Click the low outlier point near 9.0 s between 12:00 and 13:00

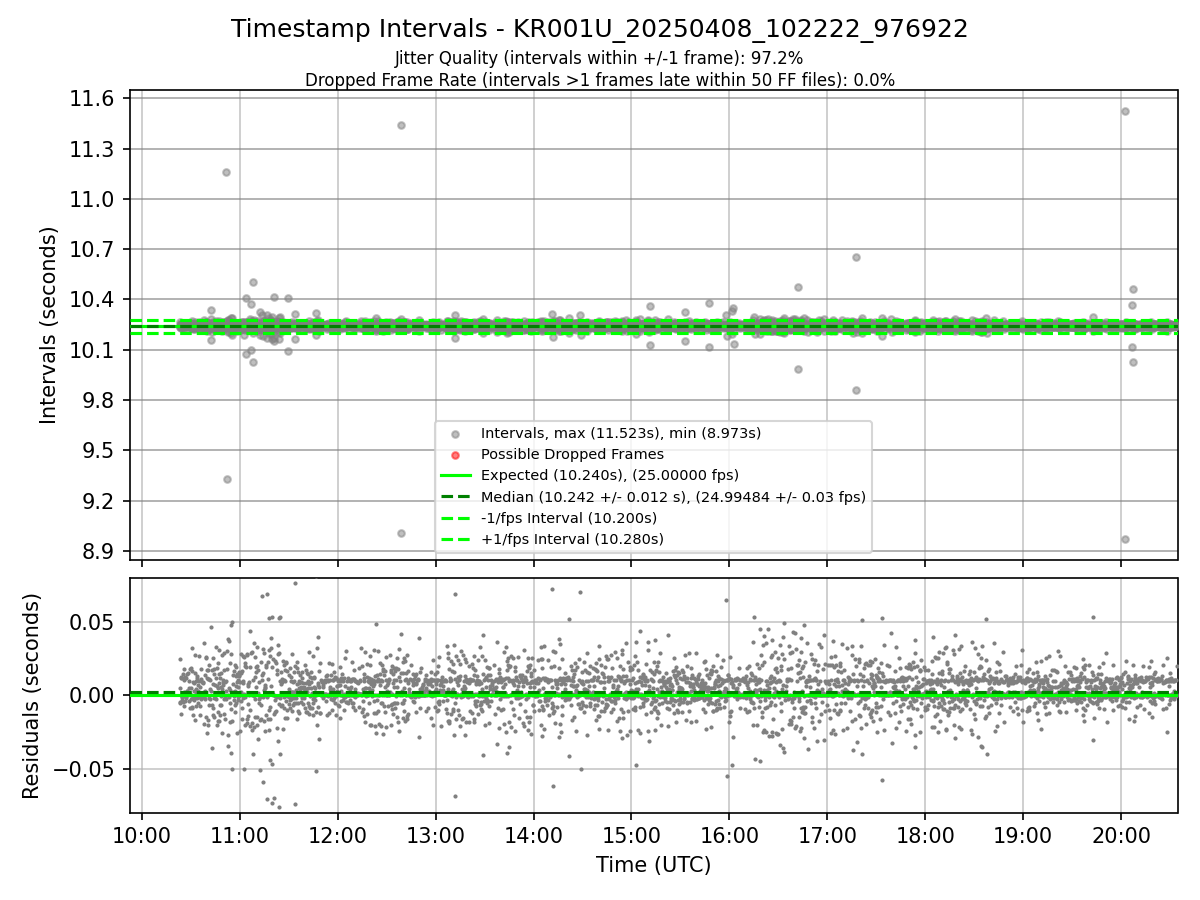pos(401,533)
